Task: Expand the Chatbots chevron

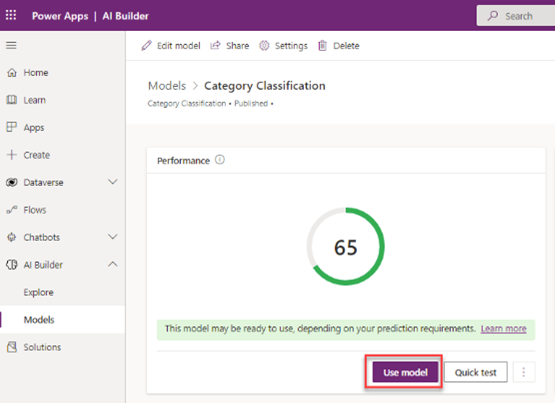Action: [113, 237]
